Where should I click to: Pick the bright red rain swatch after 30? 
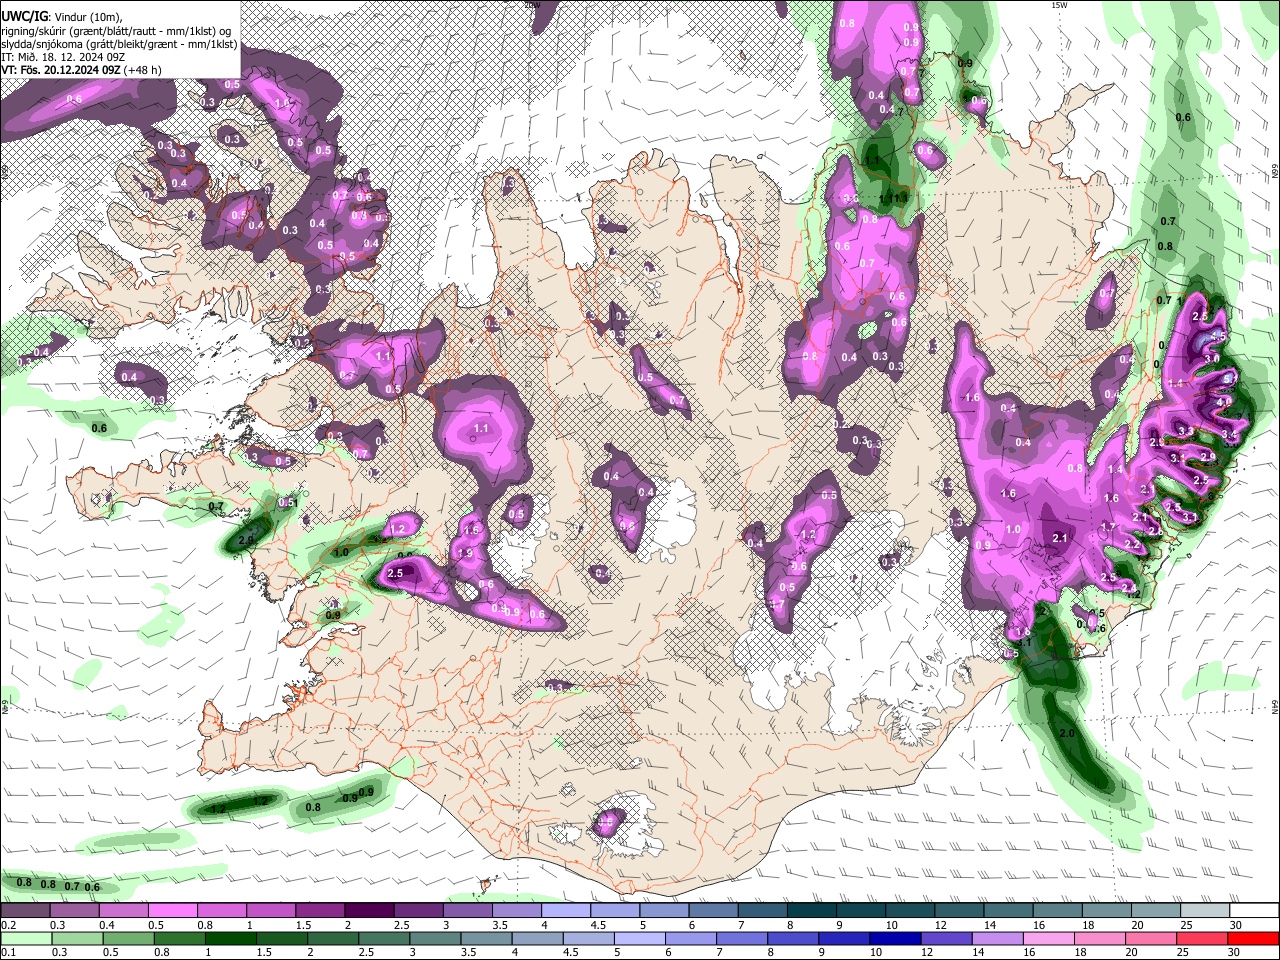[1254, 938]
